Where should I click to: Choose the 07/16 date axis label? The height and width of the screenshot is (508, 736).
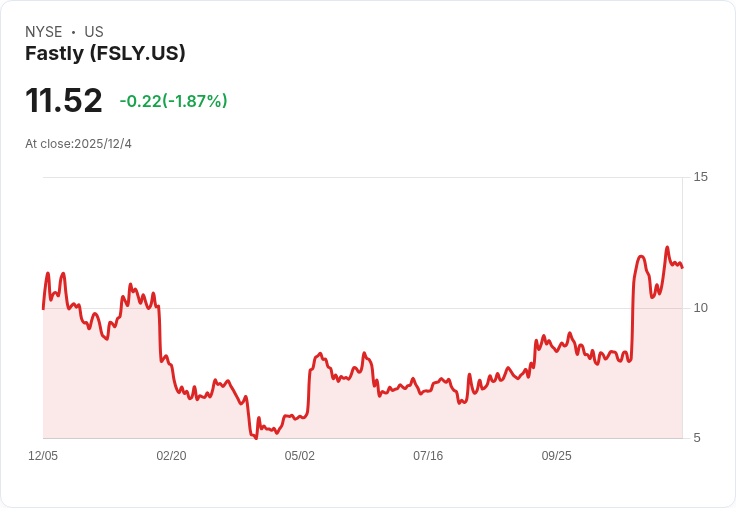coord(428,456)
